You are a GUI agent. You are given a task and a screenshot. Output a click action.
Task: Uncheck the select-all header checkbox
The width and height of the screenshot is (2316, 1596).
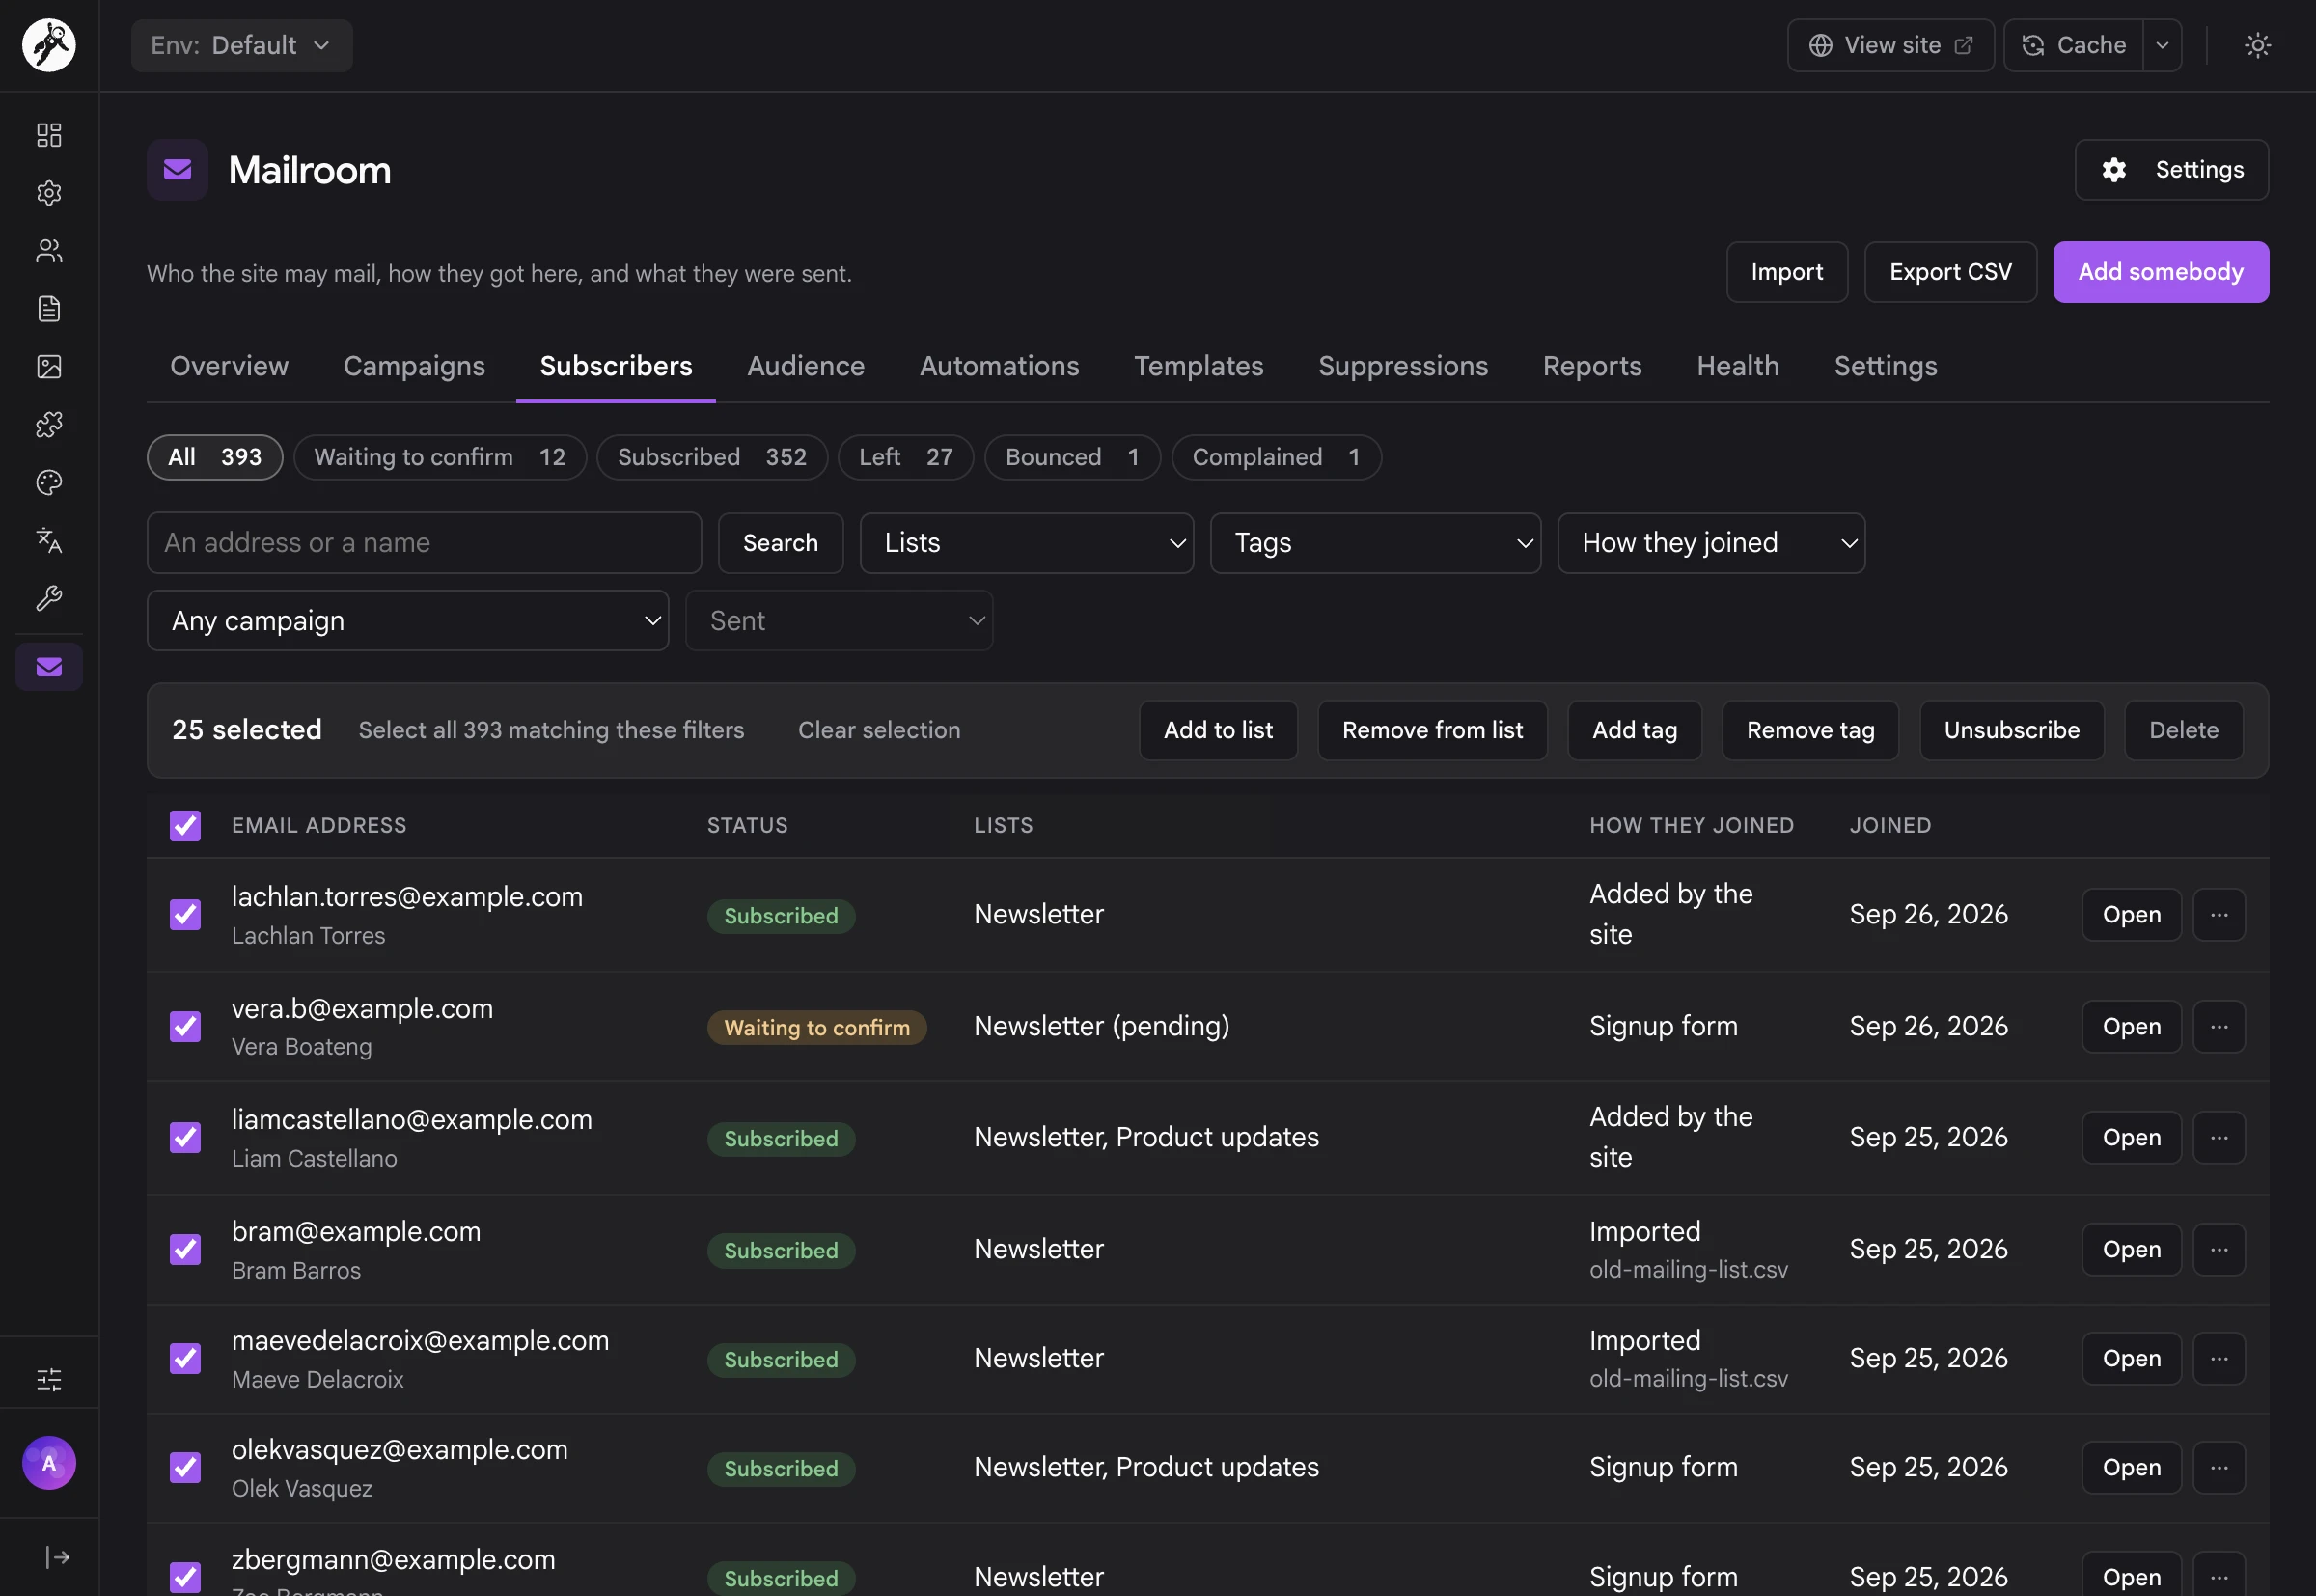[x=185, y=825]
